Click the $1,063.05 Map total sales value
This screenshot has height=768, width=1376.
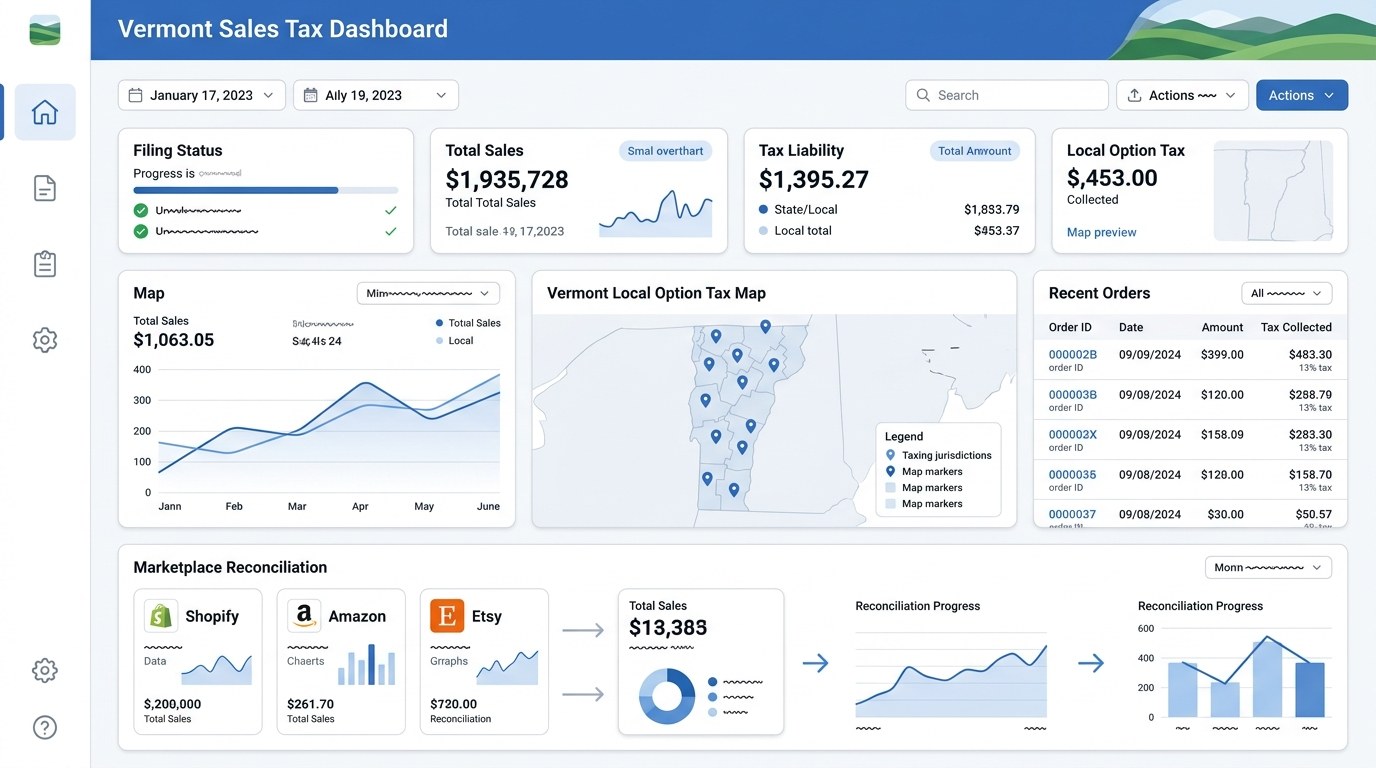[x=173, y=340]
